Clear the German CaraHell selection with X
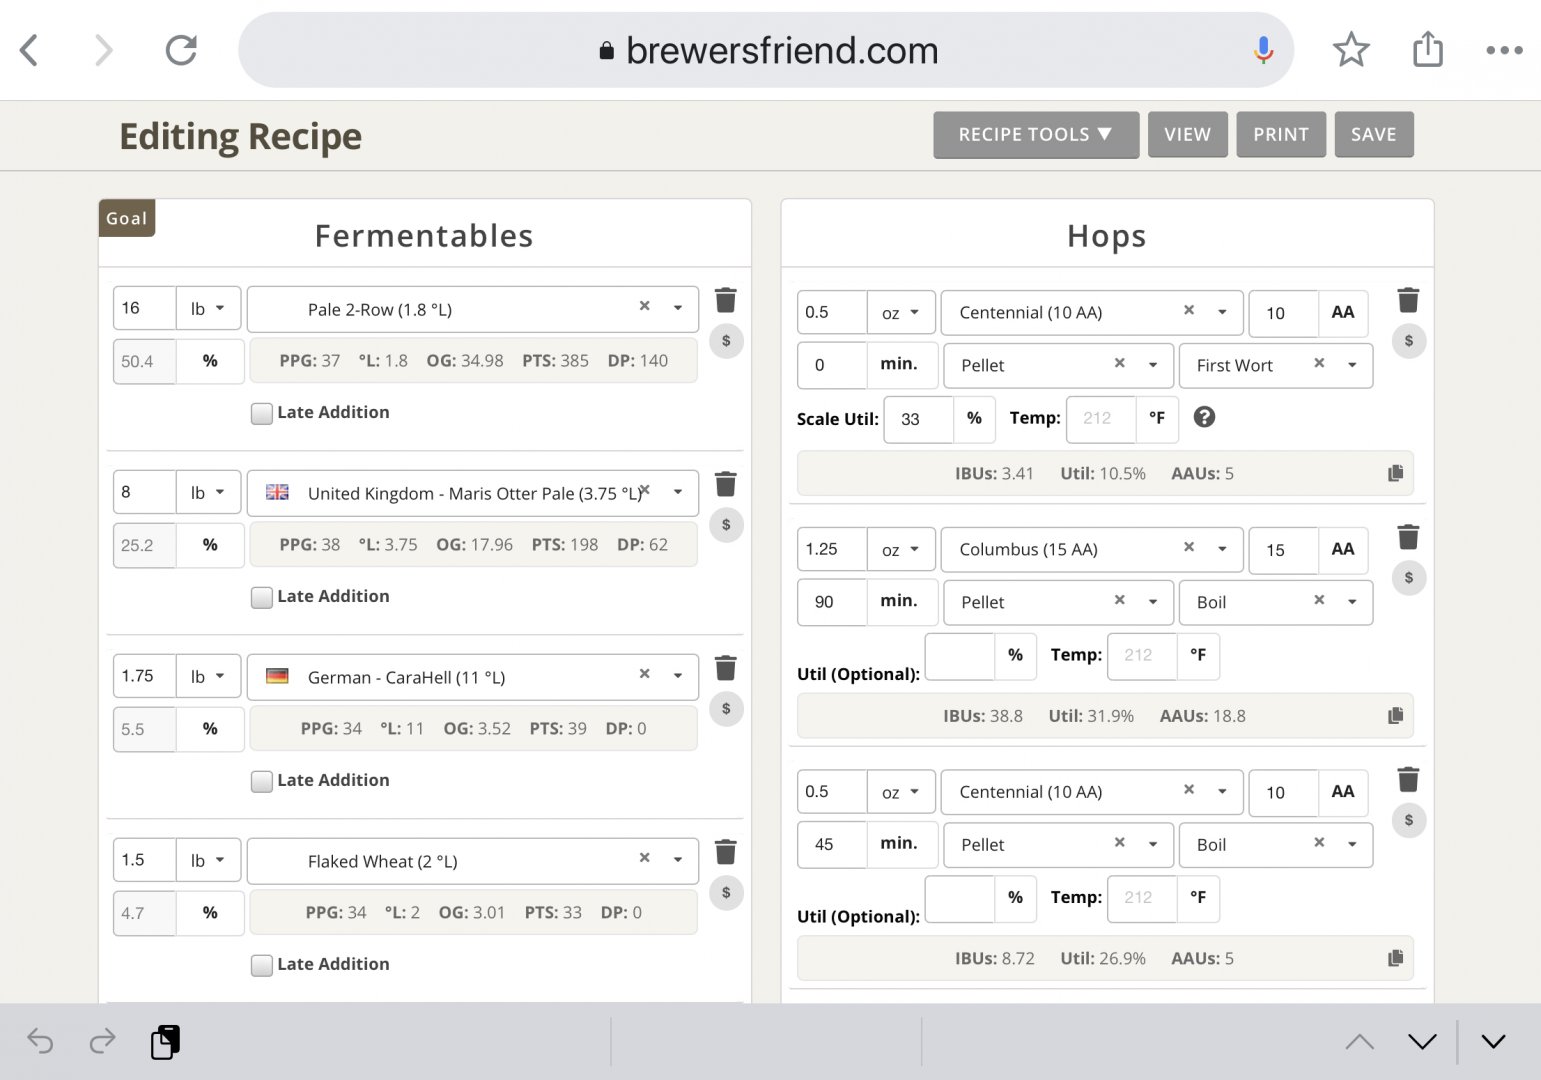 [x=645, y=675]
